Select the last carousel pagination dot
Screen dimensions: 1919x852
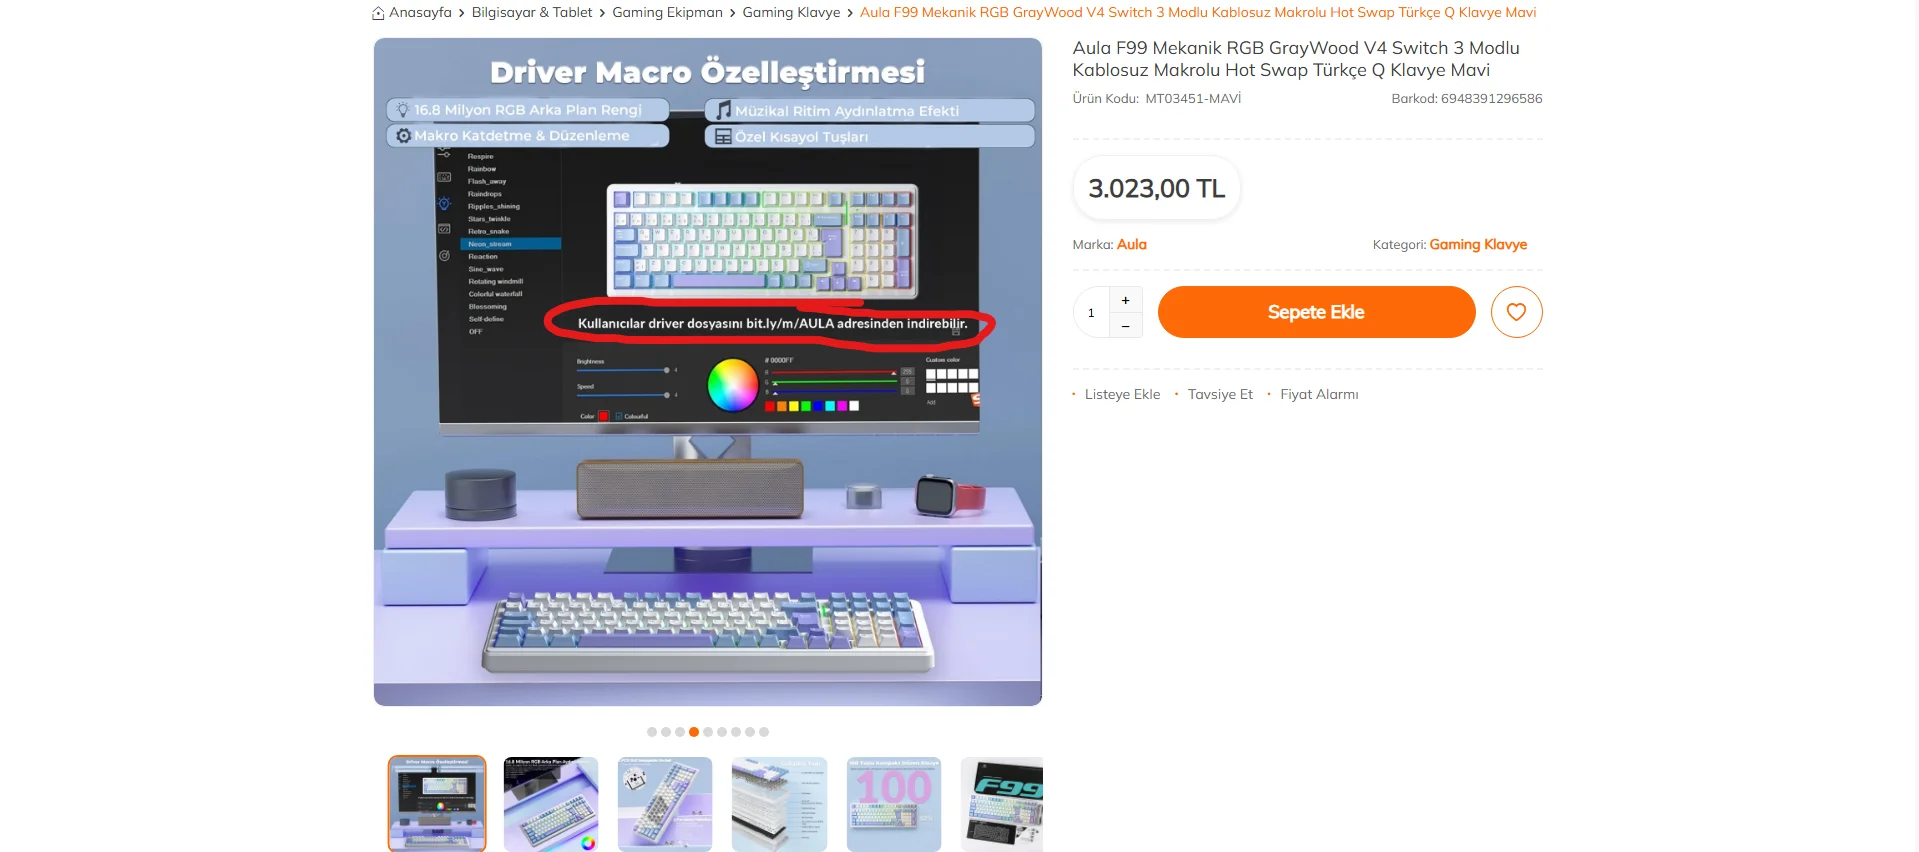(764, 732)
